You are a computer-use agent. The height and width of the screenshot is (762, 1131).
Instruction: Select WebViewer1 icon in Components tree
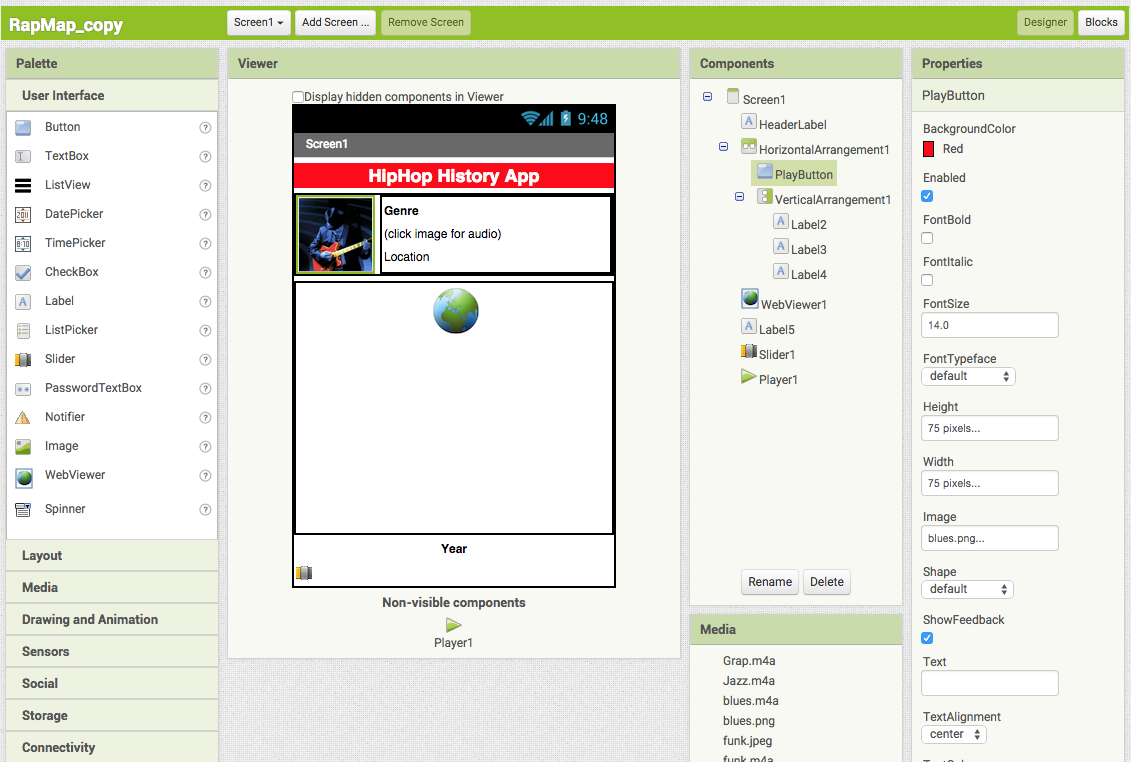tap(750, 297)
